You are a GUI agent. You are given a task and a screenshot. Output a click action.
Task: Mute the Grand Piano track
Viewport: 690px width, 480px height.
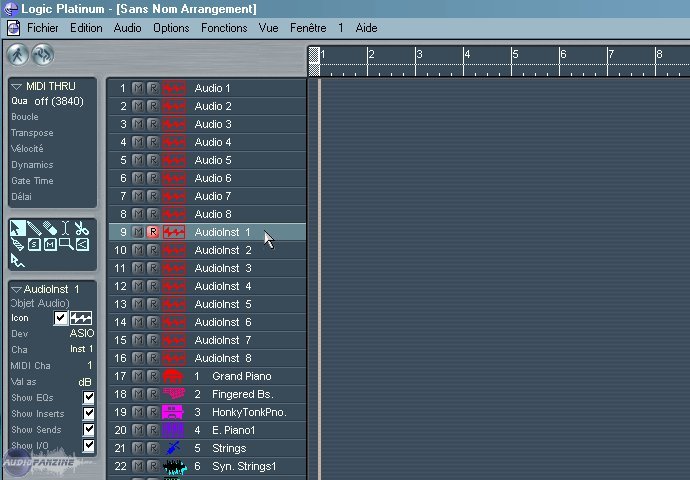(x=138, y=376)
